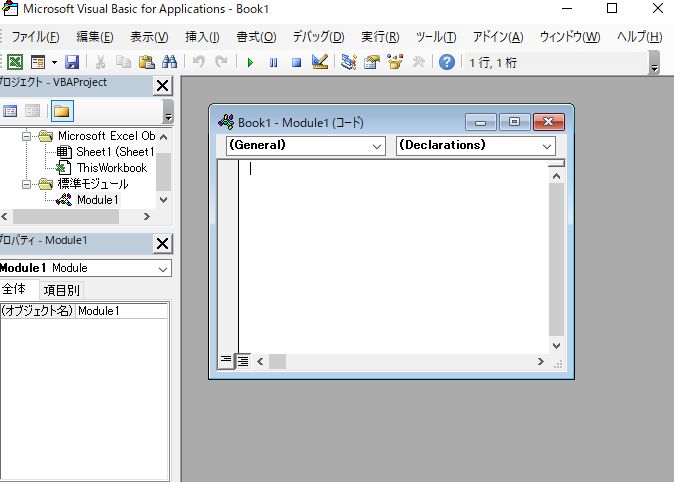Collapse the Microsoft Excel Objects tree node
This screenshot has height=482, width=674.
[x=26, y=136]
